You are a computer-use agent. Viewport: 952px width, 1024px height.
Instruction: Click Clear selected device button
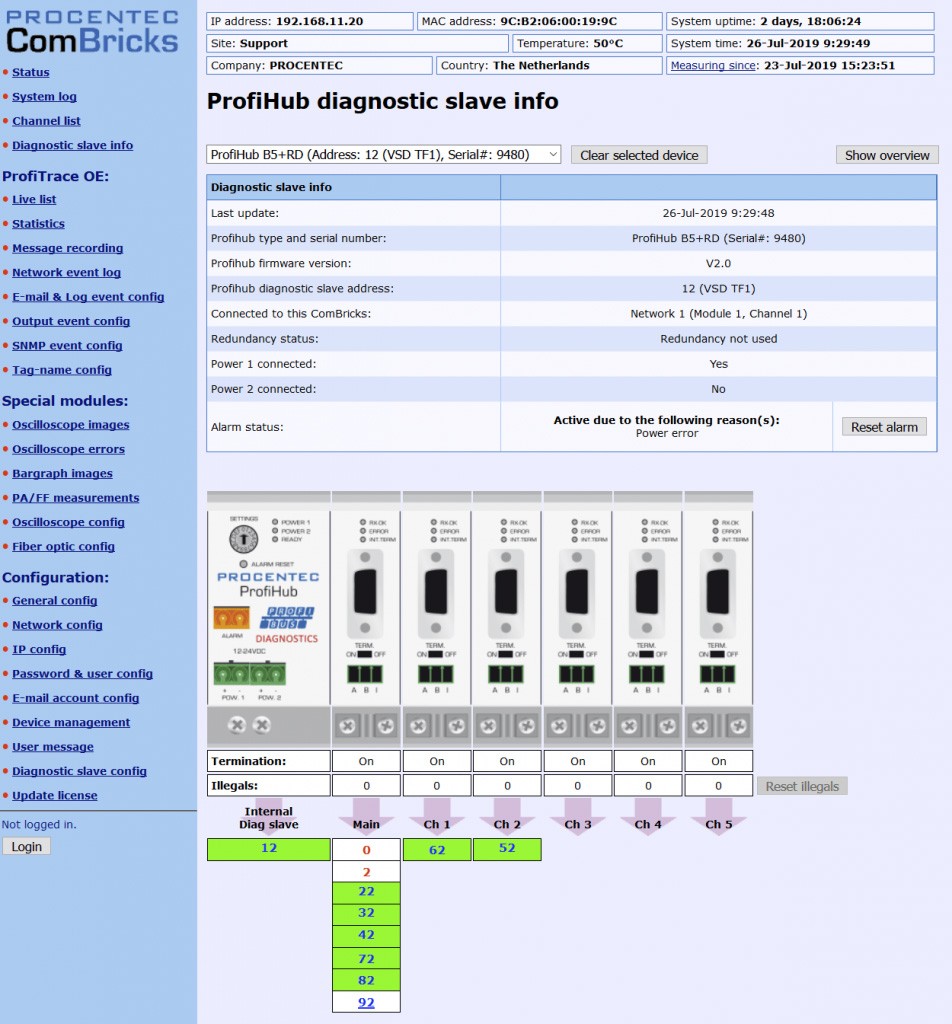tap(639, 155)
